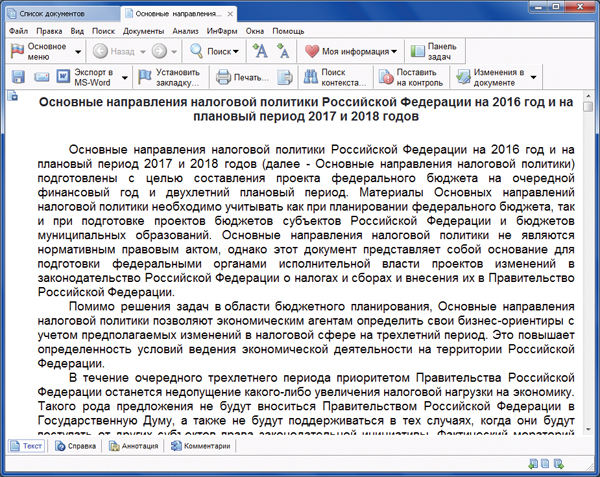The height and width of the screenshot is (477, 600).
Task: Click Поиск контекста binoculars button
Action: (334, 77)
